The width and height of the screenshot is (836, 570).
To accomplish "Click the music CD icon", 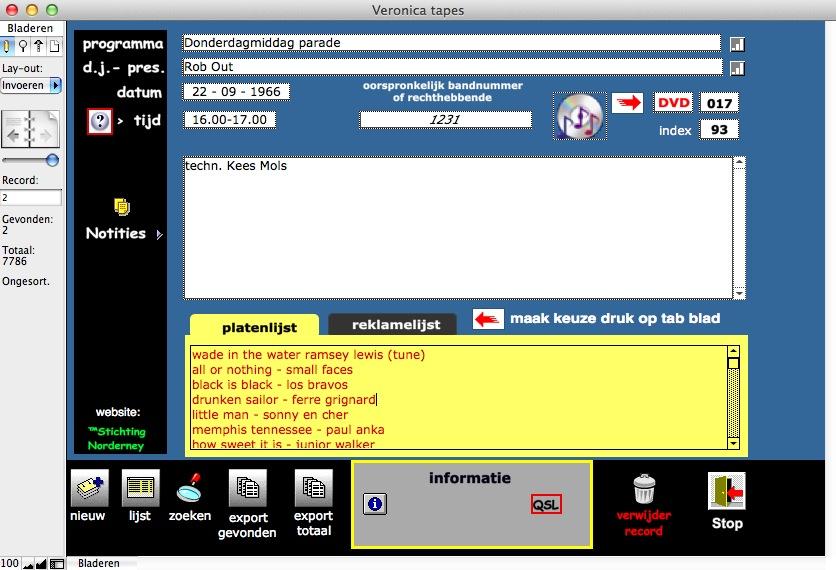I will 579,117.
